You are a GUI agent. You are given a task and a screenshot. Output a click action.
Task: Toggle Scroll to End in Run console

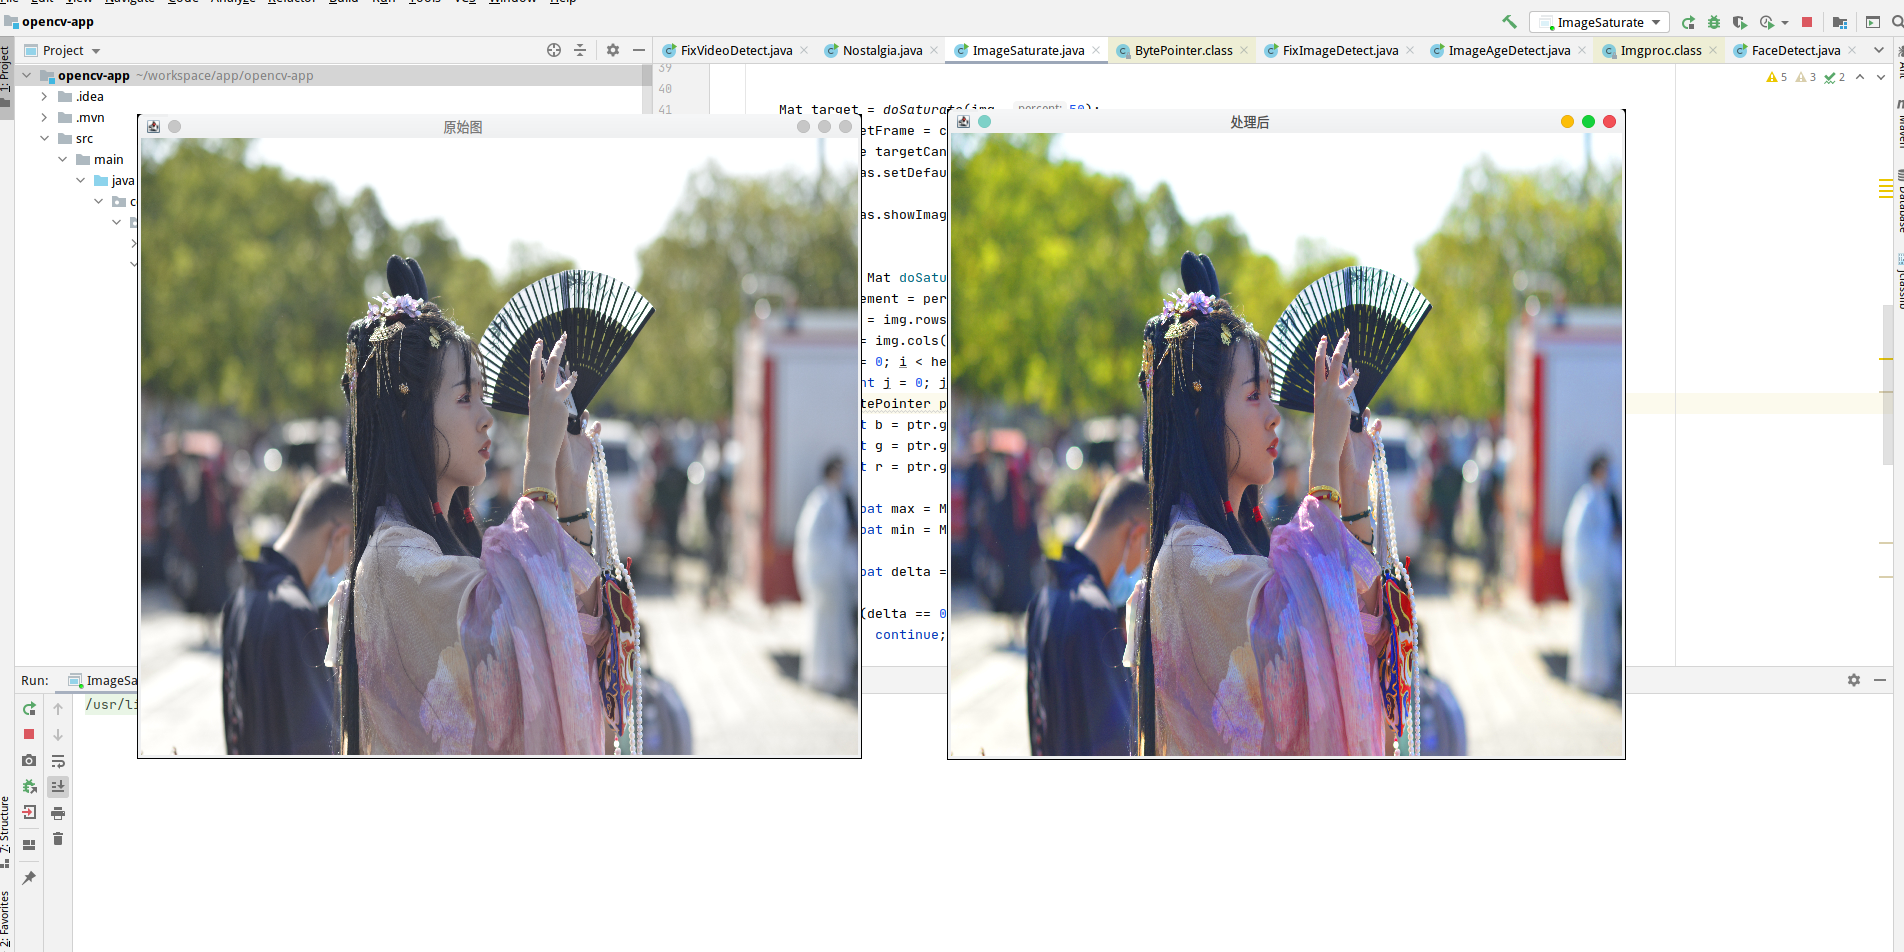click(x=58, y=787)
